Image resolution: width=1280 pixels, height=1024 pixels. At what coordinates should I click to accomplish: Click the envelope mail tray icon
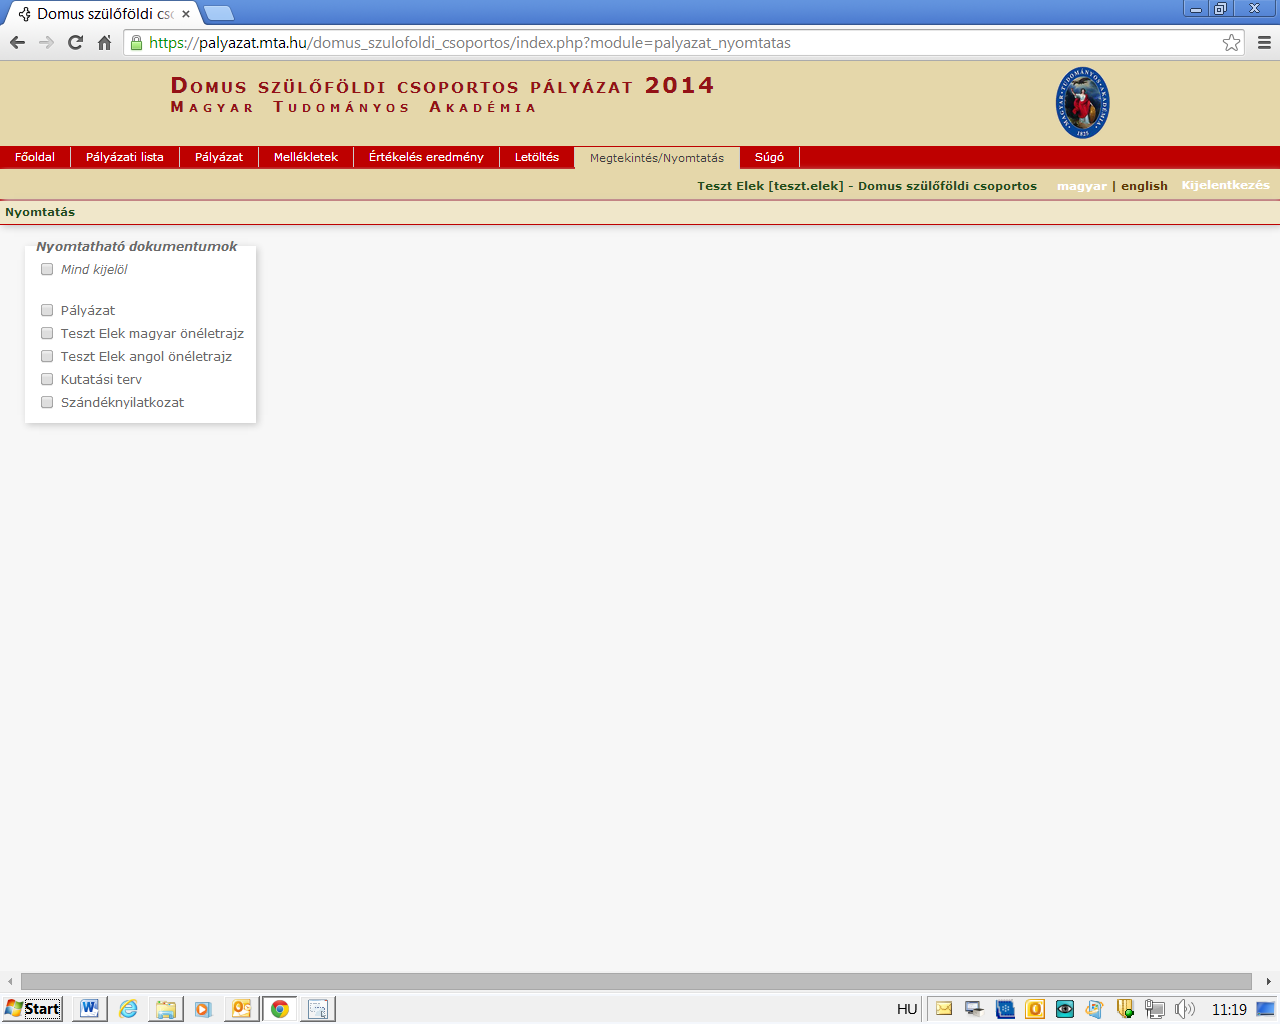click(x=944, y=1008)
